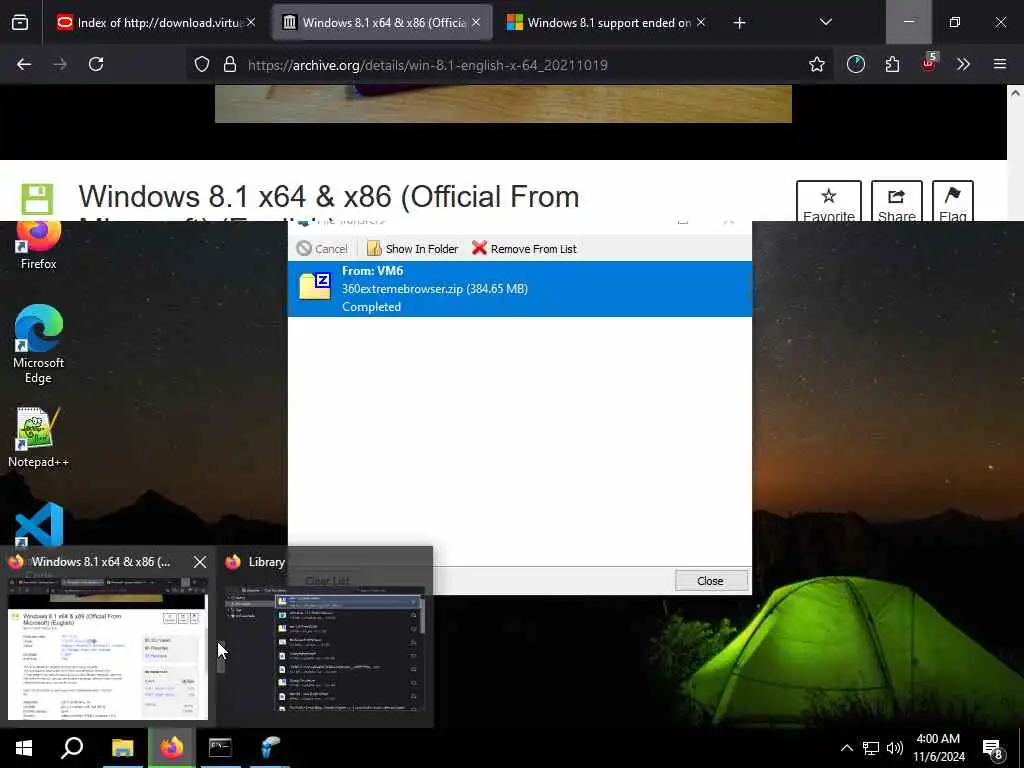1024x768 pixels.
Task: Select the Library window preview thumbnail
Action: pos(325,637)
